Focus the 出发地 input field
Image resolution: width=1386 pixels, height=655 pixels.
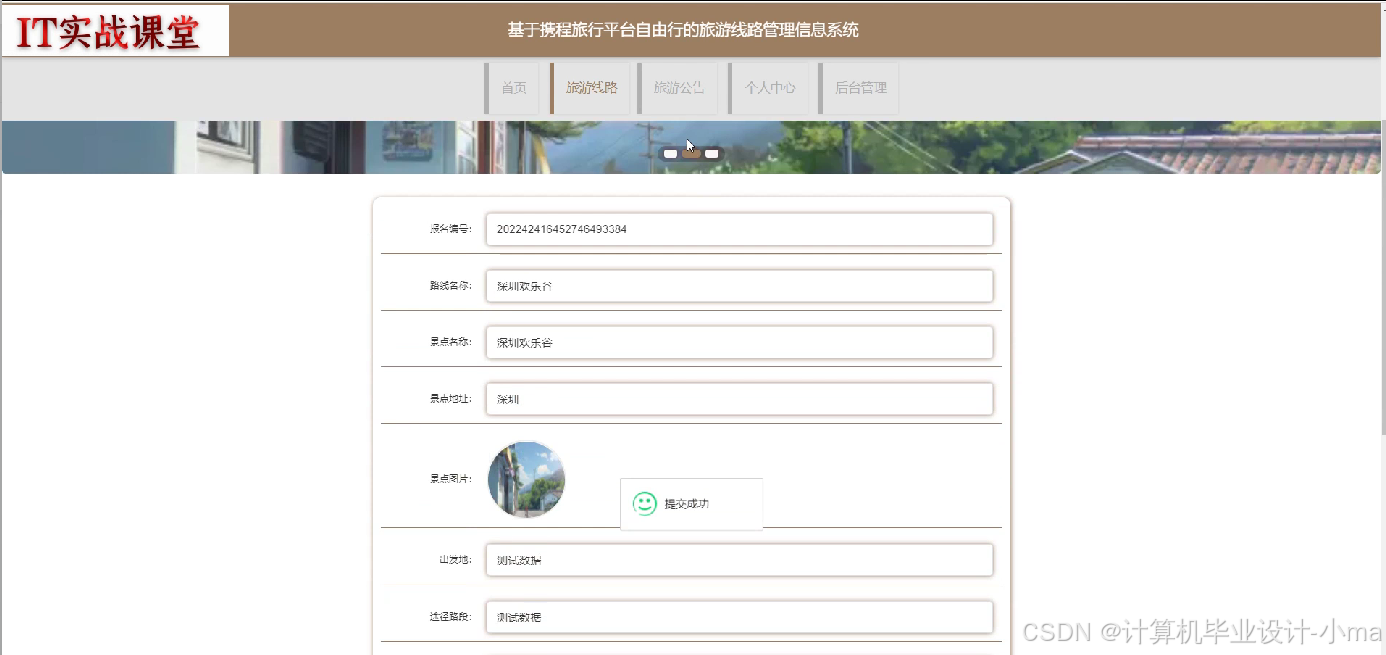[x=739, y=560]
